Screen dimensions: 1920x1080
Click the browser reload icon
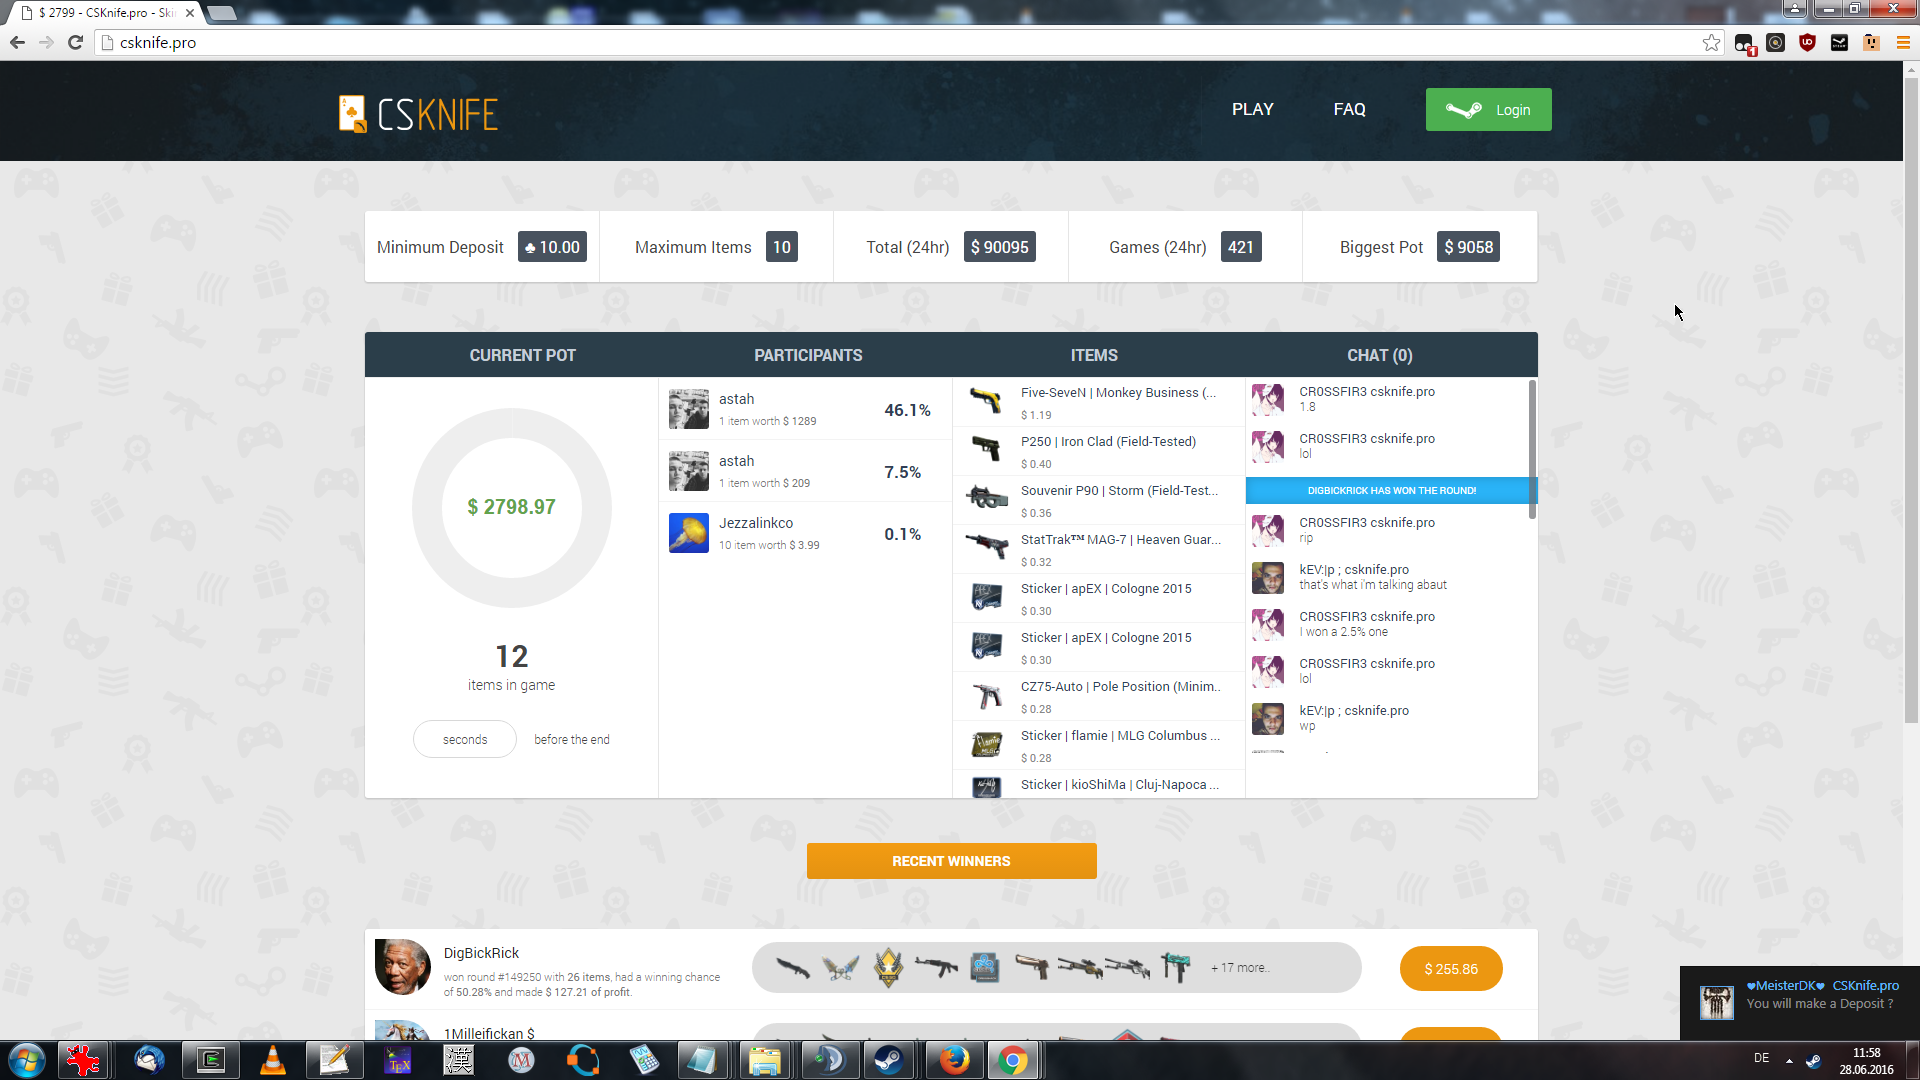point(75,43)
